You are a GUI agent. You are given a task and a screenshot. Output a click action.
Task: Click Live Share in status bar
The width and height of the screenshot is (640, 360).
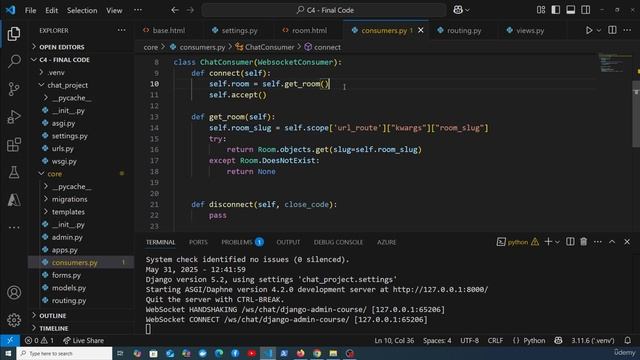83,340
